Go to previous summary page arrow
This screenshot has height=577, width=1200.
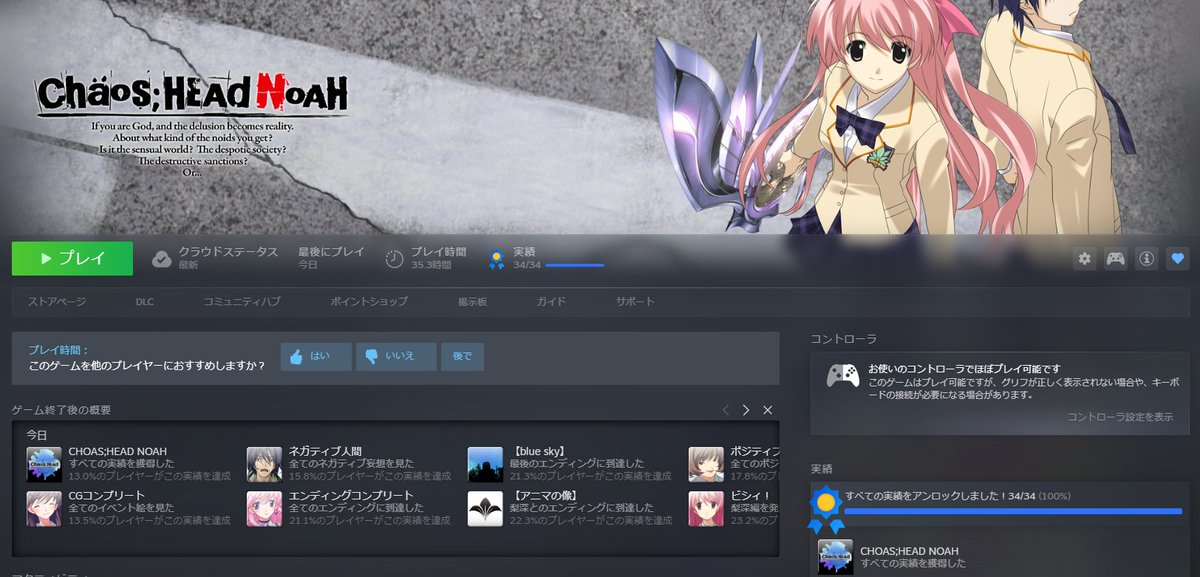(x=726, y=410)
